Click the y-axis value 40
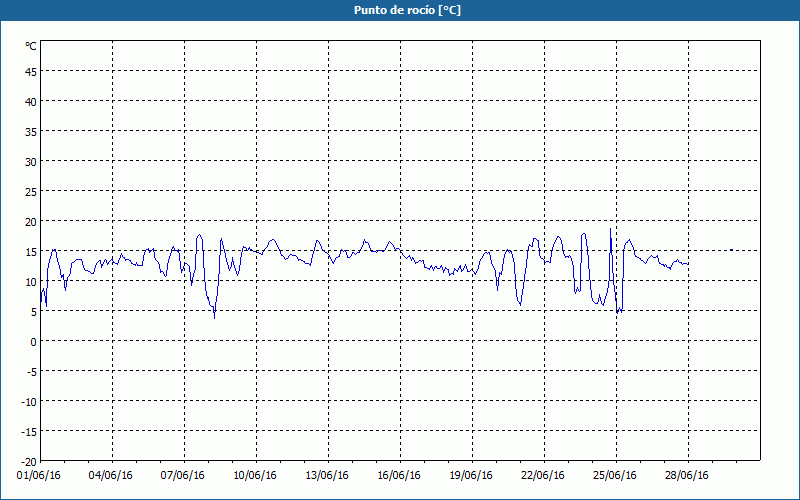 point(31,103)
